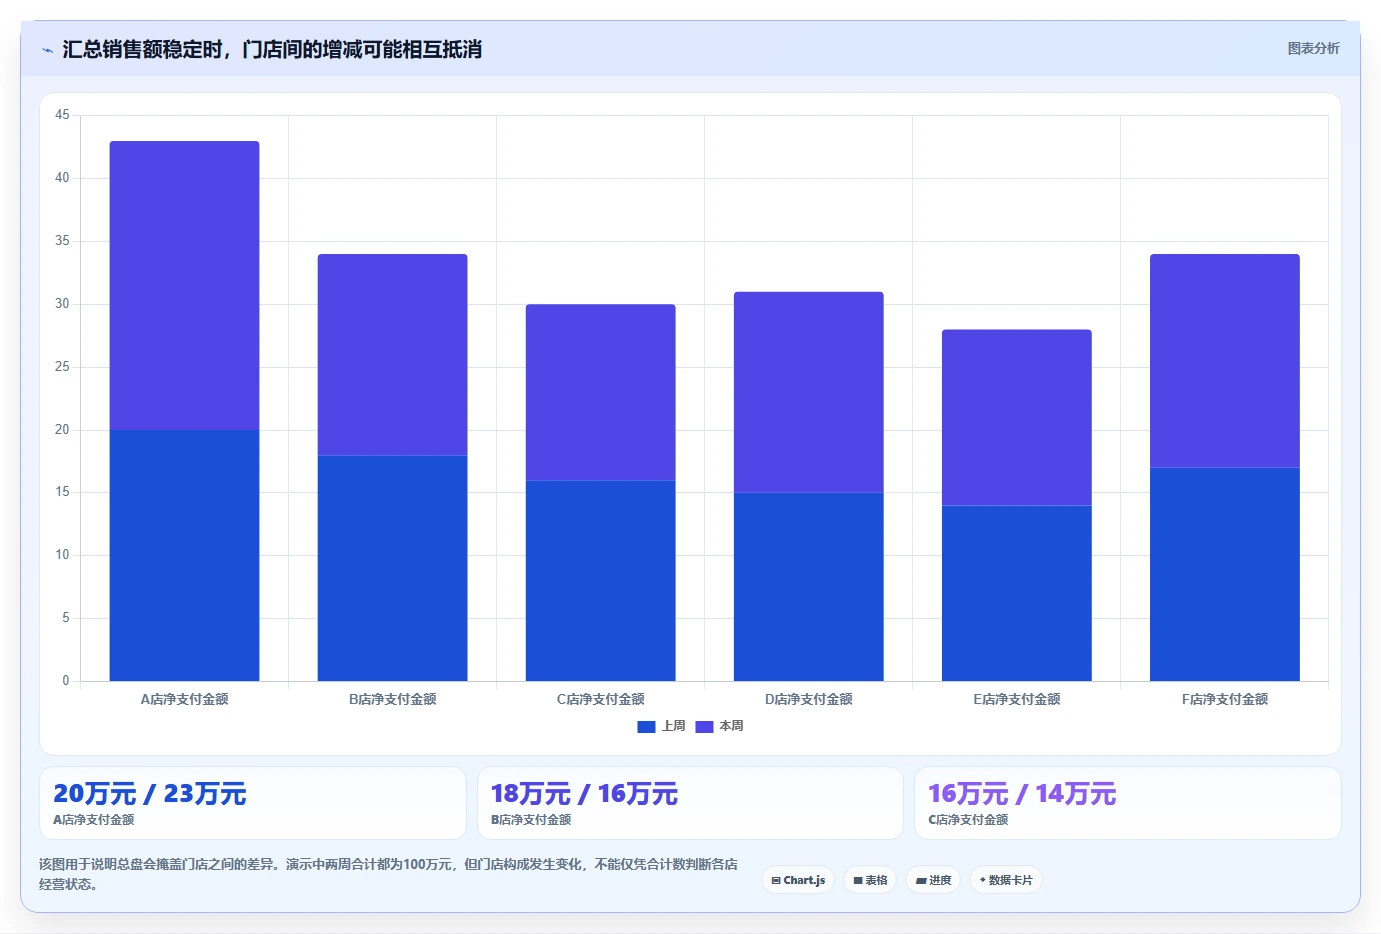Click the blue 上周 bar segment for D店
Viewport: 1381px width, 934px height.
[x=808, y=587]
